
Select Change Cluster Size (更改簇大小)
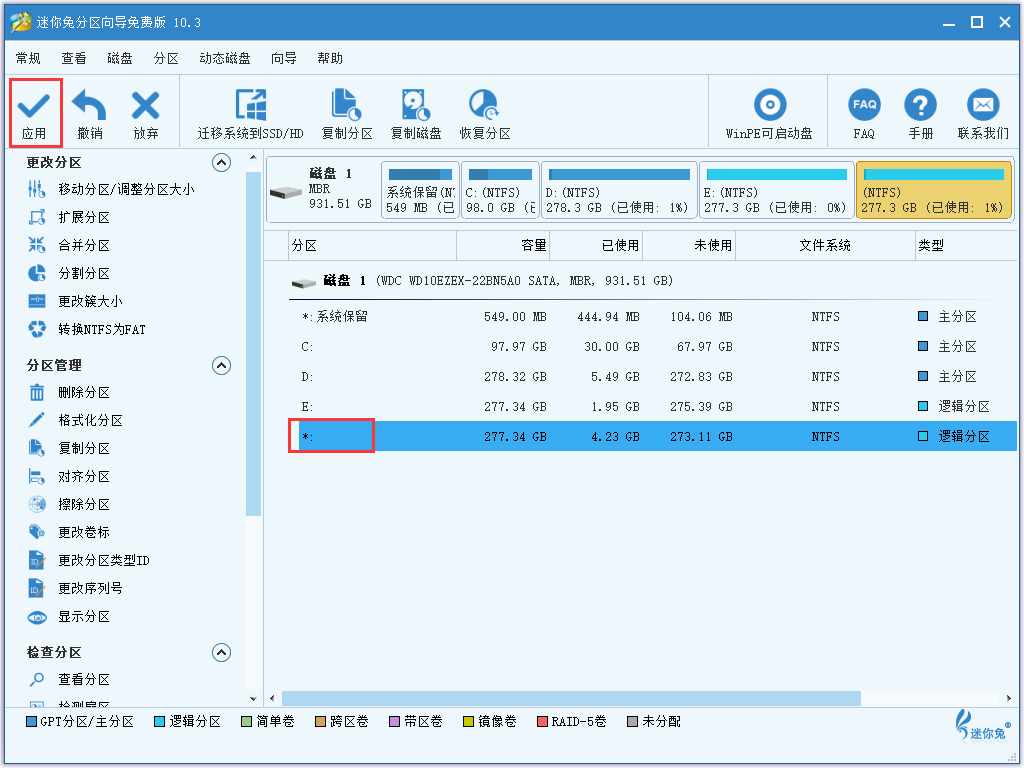point(75,302)
